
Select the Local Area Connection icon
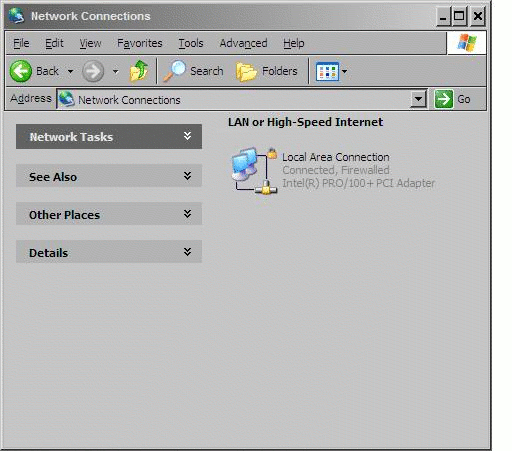[x=255, y=171]
